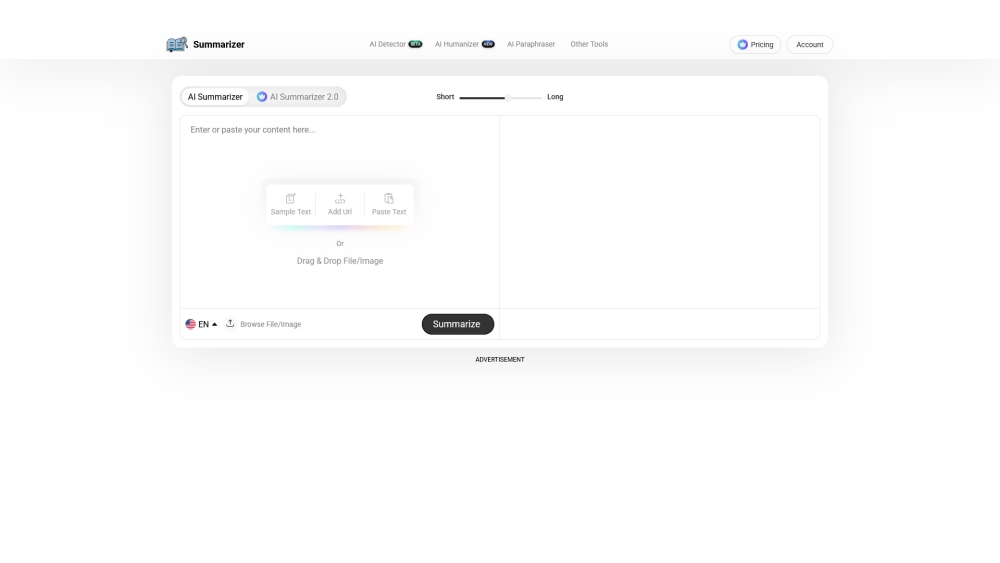
Task: Open the Pricing page
Action: coord(755,45)
